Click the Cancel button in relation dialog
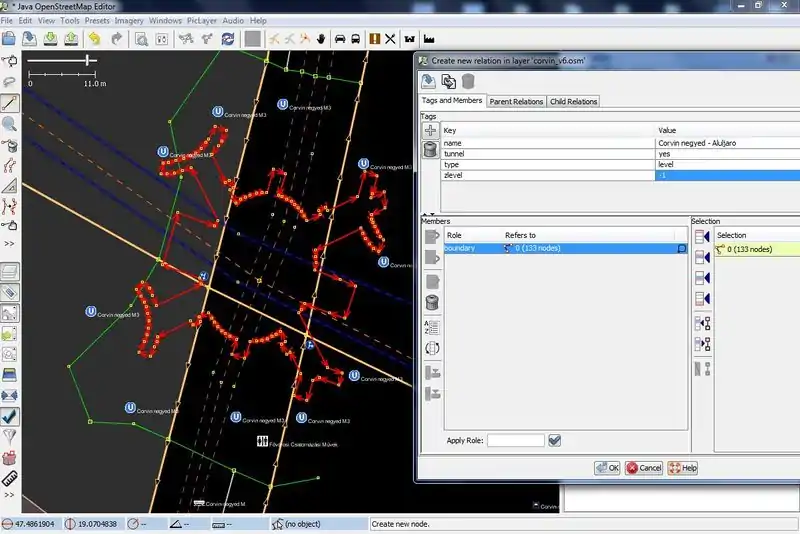 coord(644,467)
